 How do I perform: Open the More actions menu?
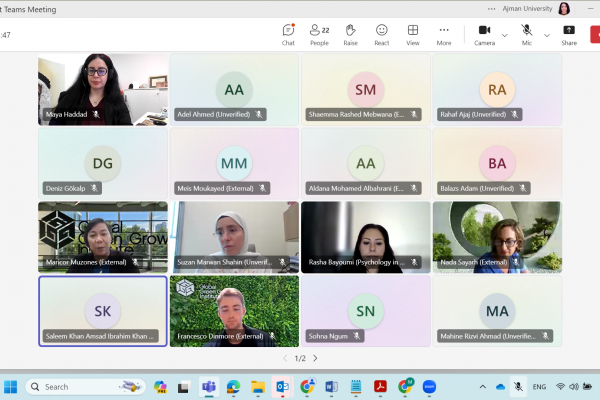[x=443, y=34]
